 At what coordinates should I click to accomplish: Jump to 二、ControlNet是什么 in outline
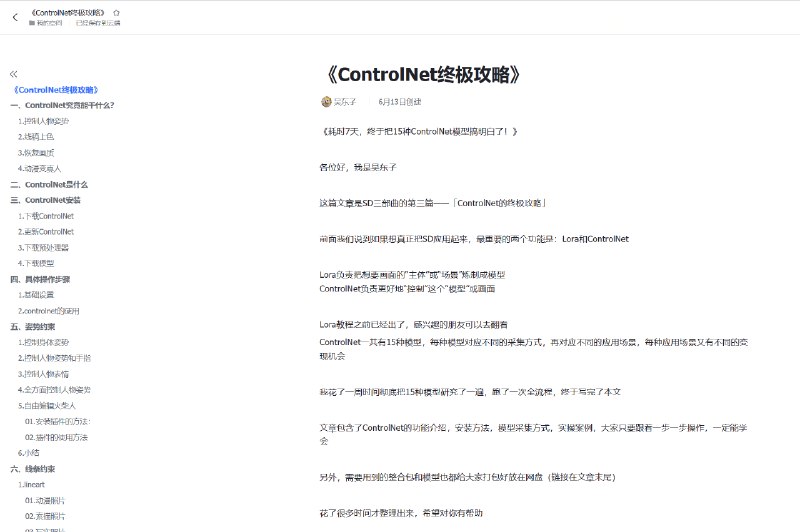[x=49, y=184]
